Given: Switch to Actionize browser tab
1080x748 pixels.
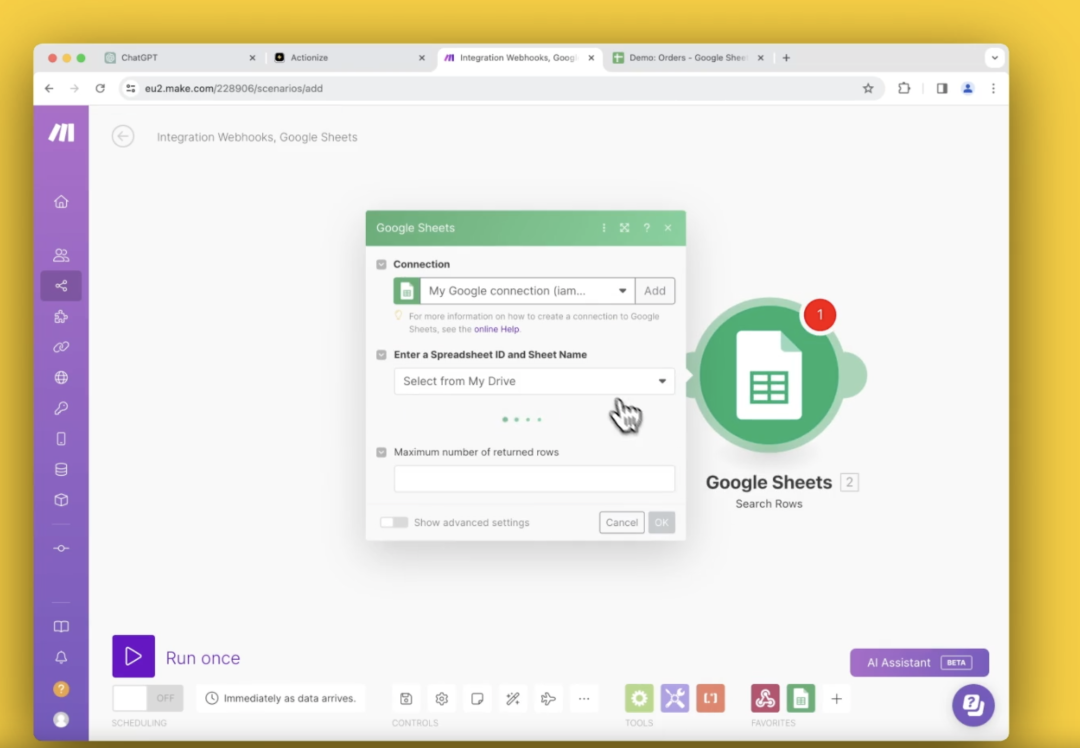Looking at the screenshot, I should (x=350, y=58).
